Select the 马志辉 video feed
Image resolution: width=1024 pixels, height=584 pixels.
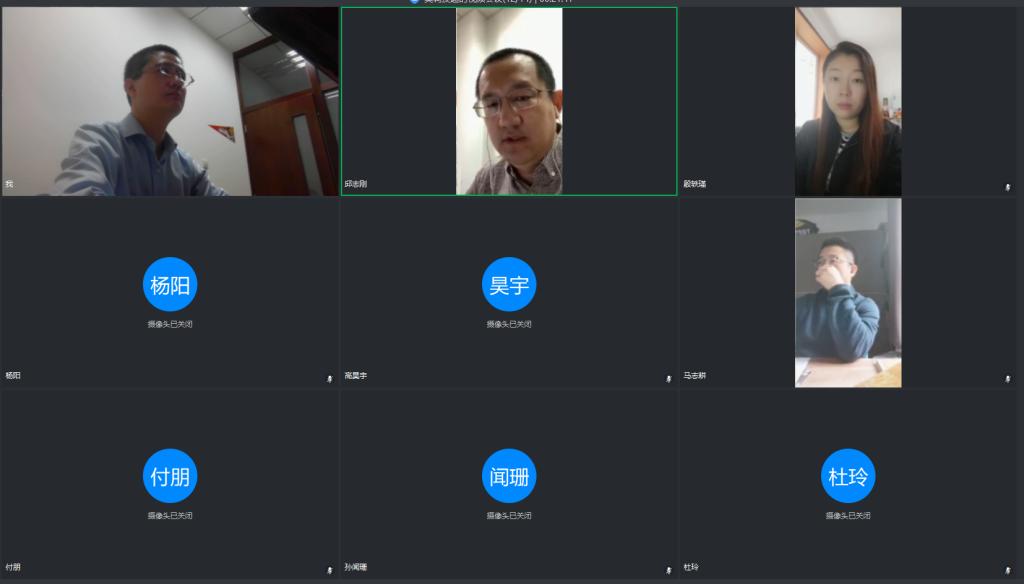(x=848, y=292)
